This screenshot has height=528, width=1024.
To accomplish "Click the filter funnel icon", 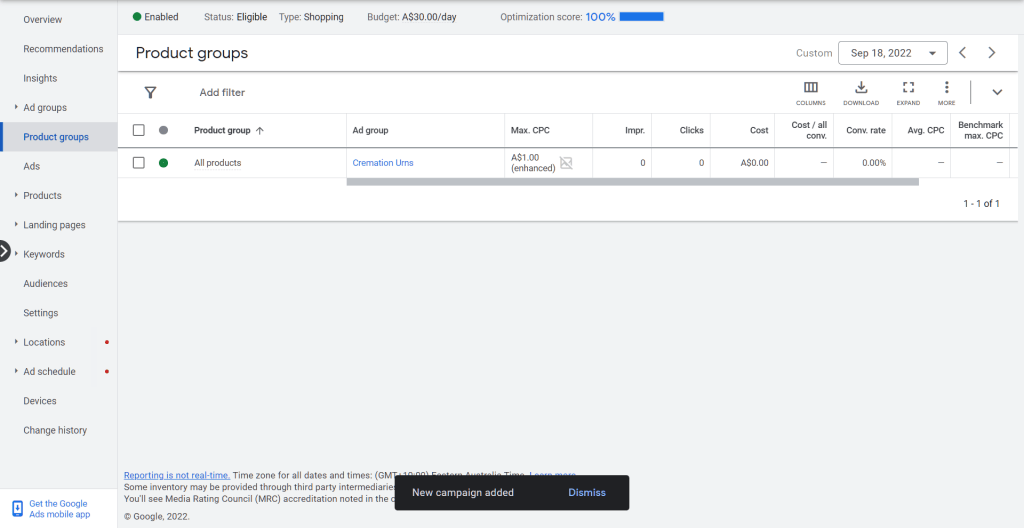I will click(x=150, y=92).
